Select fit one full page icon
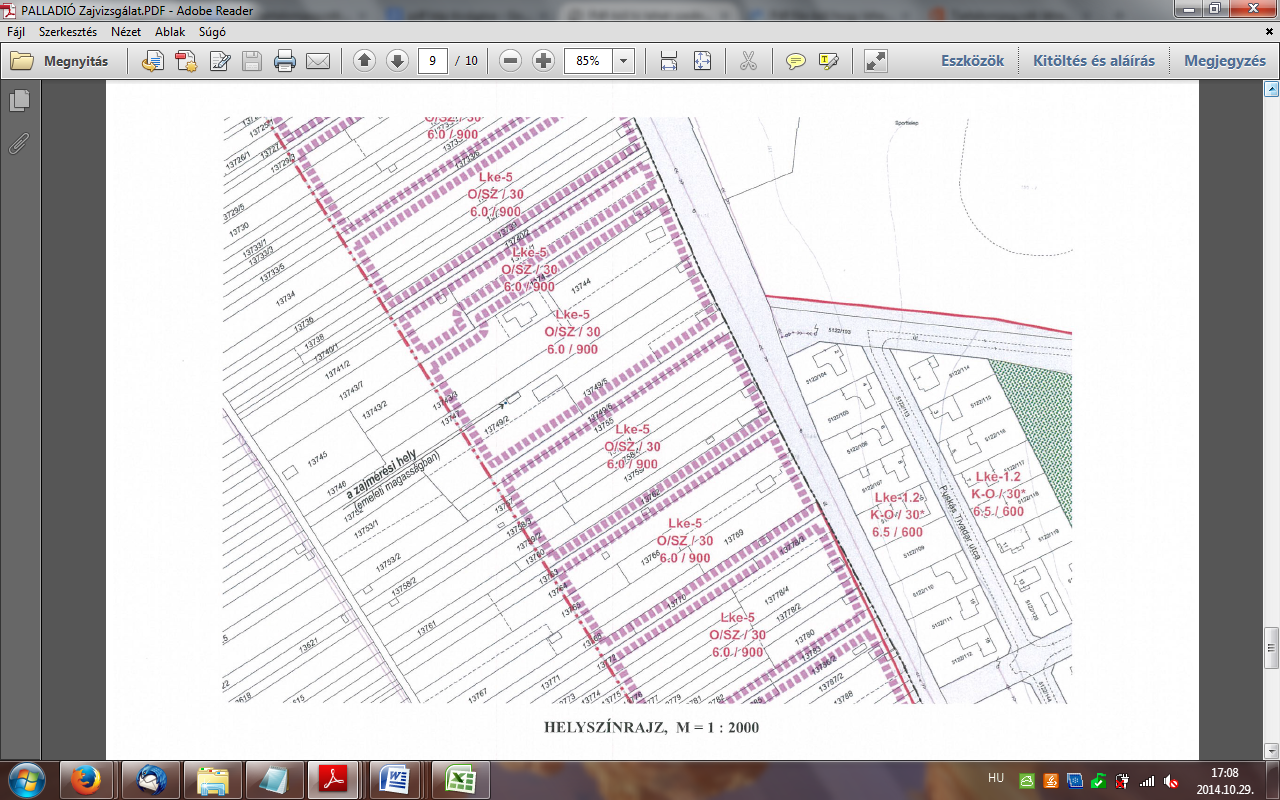1280x800 pixels. pos(702,61)
